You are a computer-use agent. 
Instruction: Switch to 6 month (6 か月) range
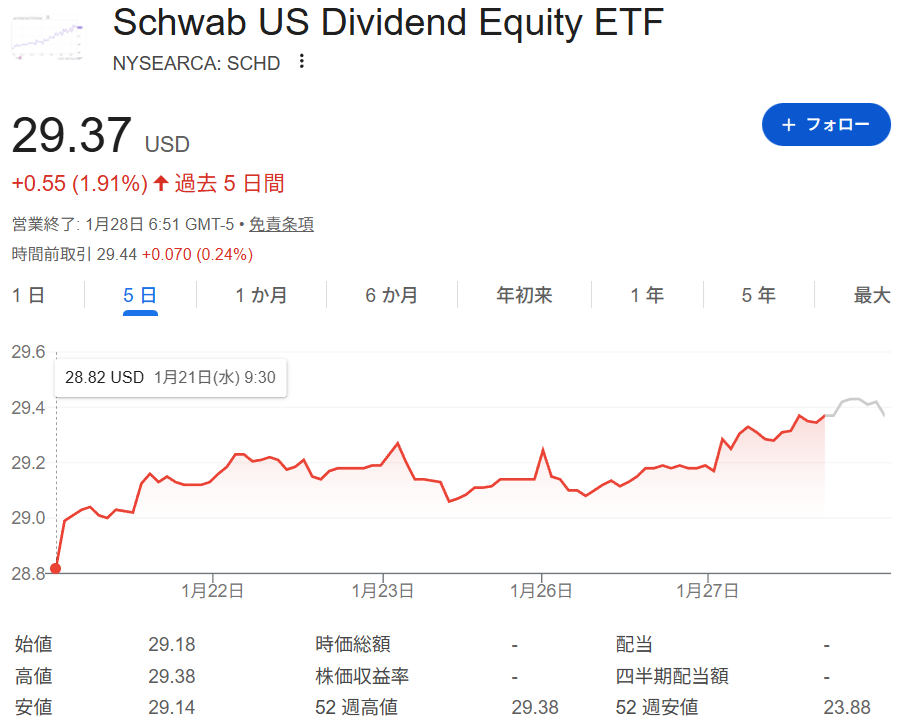click(x=392, y=295)
